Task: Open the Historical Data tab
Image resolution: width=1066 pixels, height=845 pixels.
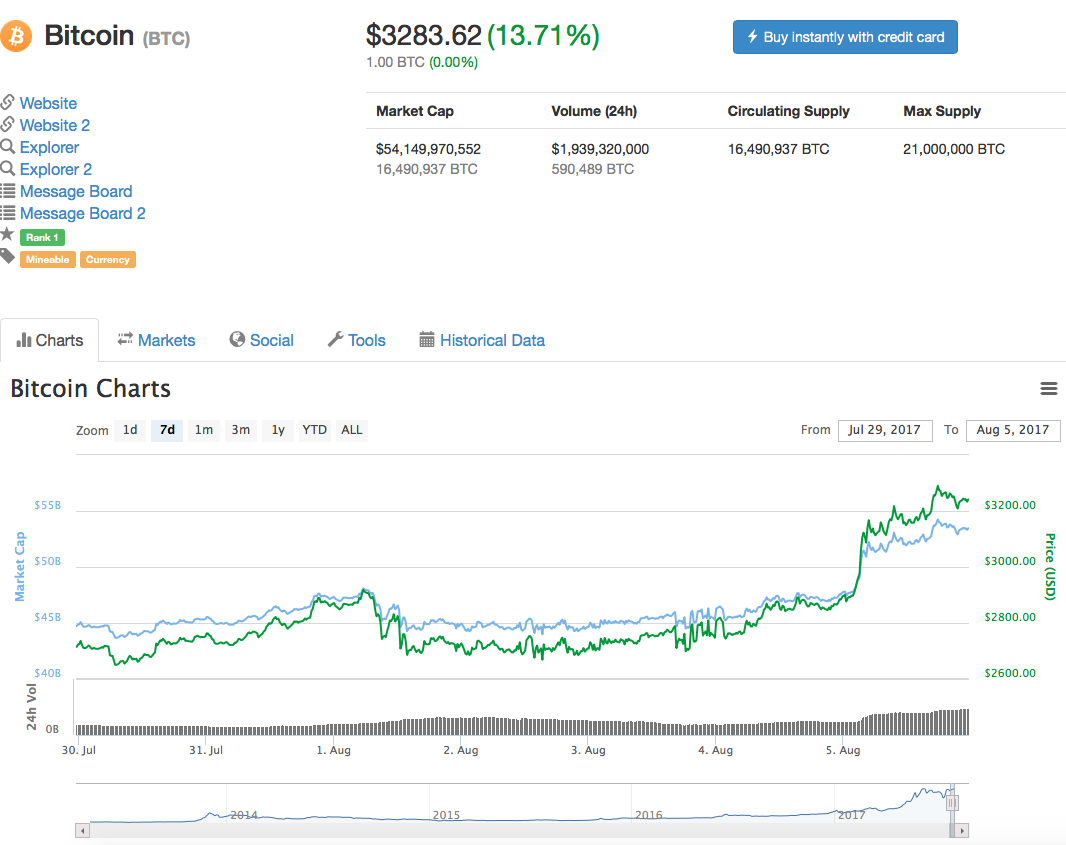Action: [482, 340]
